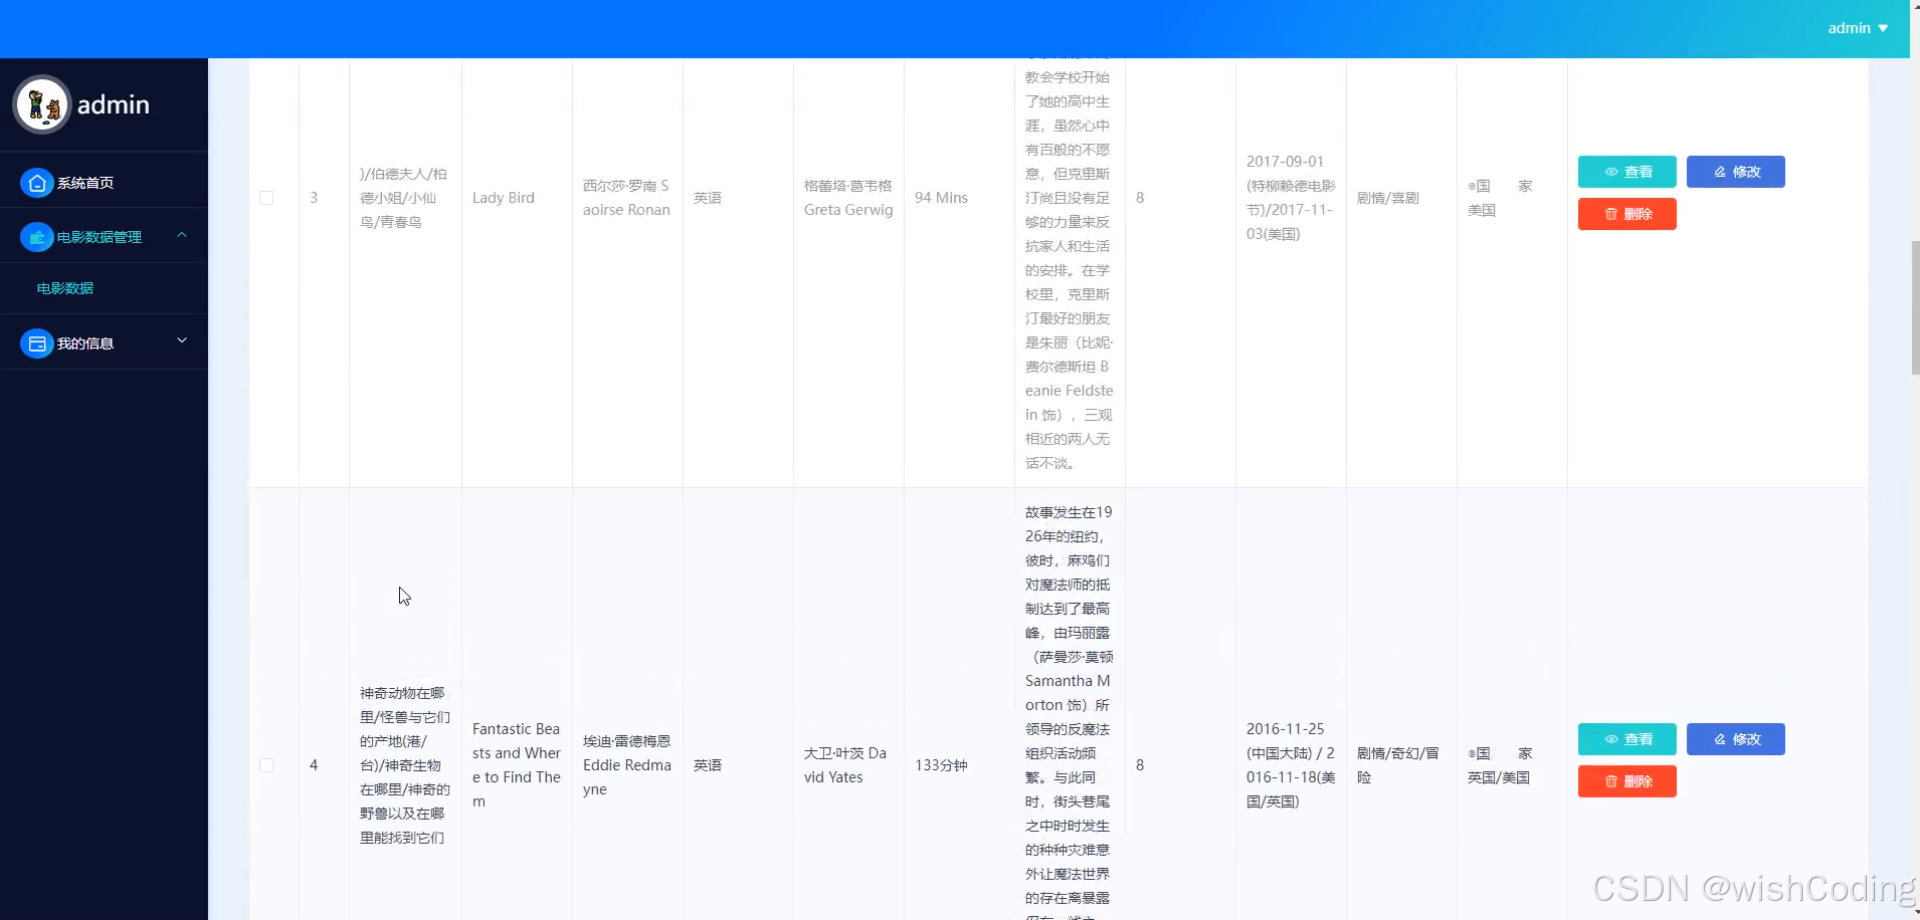Tick the checkbox for row 4 Fantastic Beasts
The image size is (1920, 920).
tap(266, 765)
